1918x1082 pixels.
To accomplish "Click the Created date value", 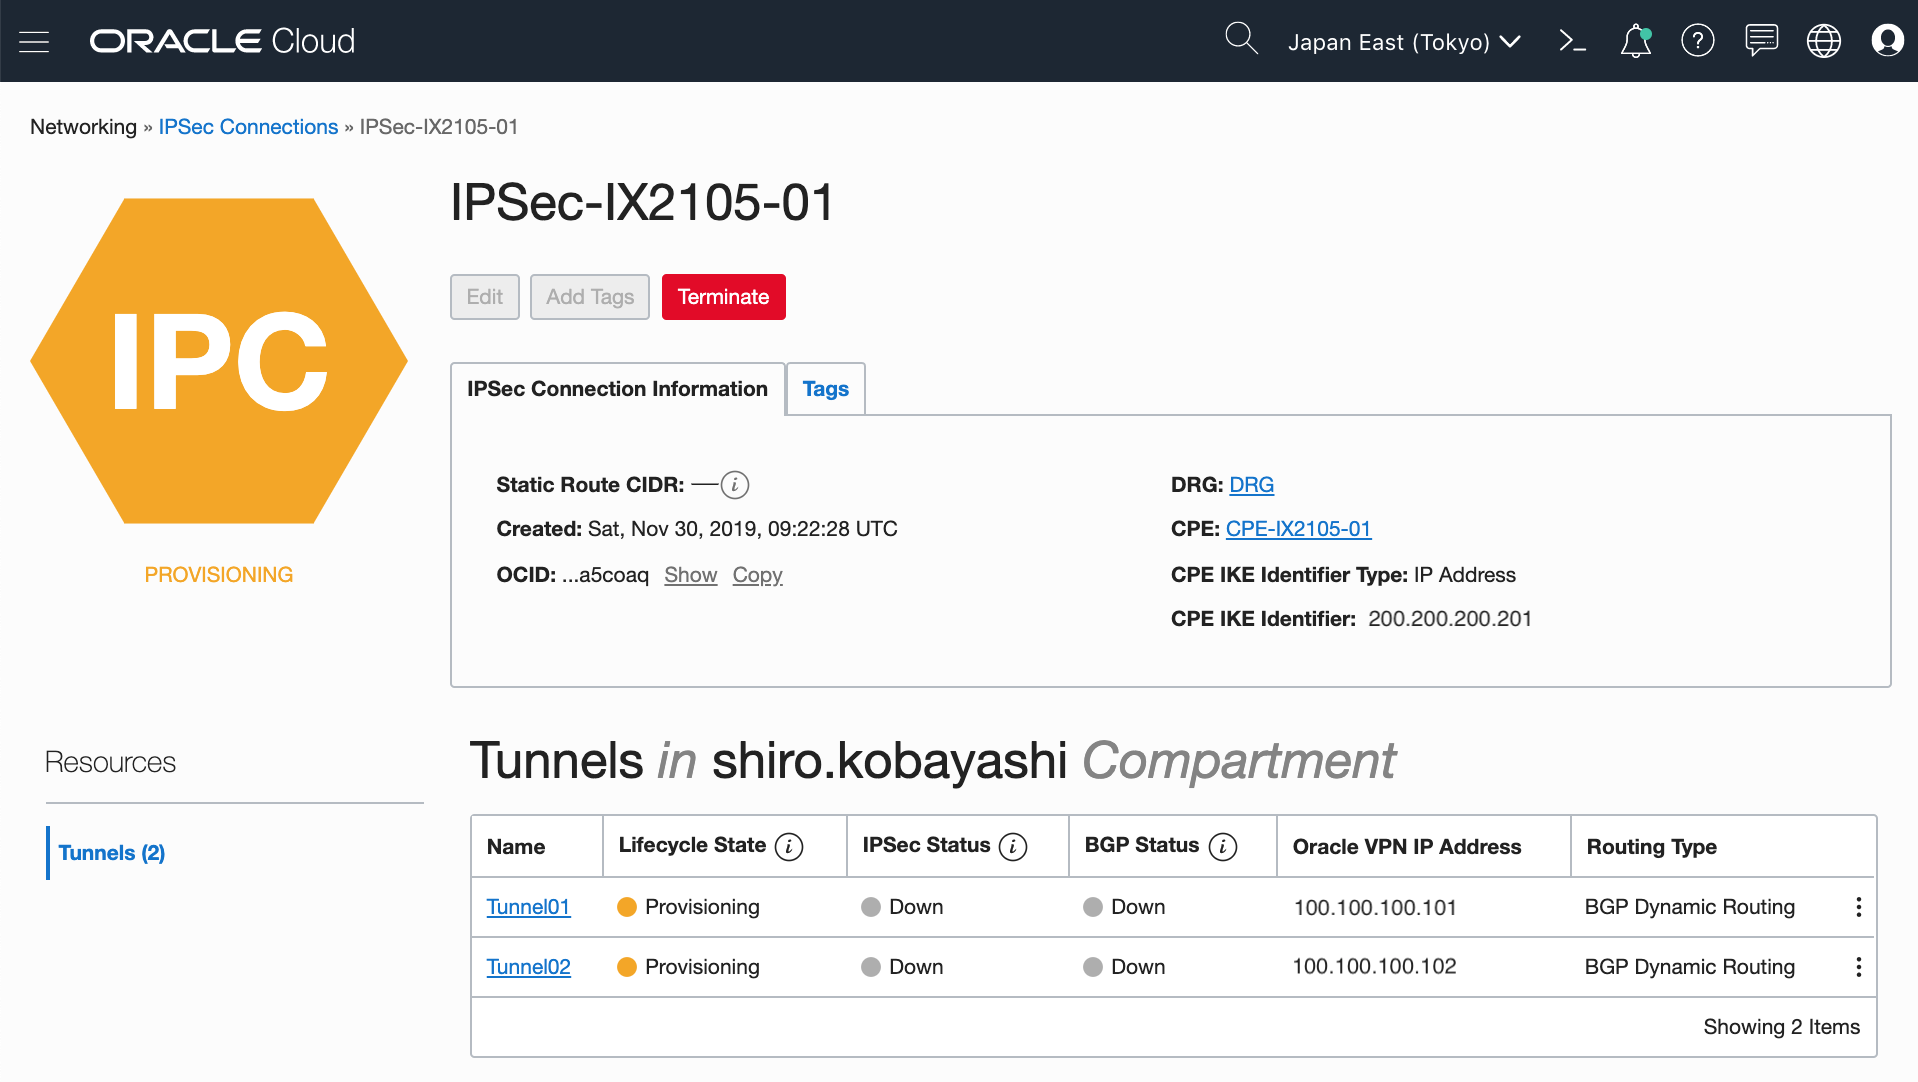I will 743,529.
